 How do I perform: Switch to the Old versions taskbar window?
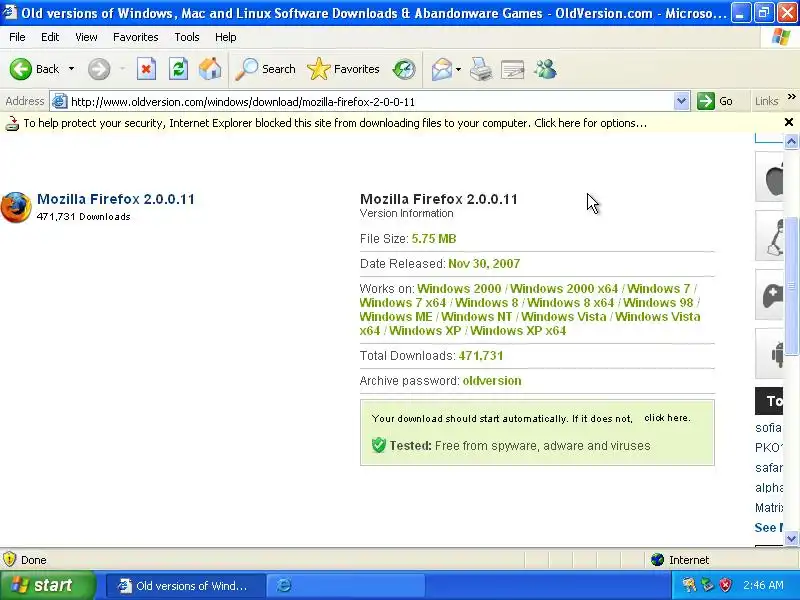pyautogui.click(x=186, y=586)
